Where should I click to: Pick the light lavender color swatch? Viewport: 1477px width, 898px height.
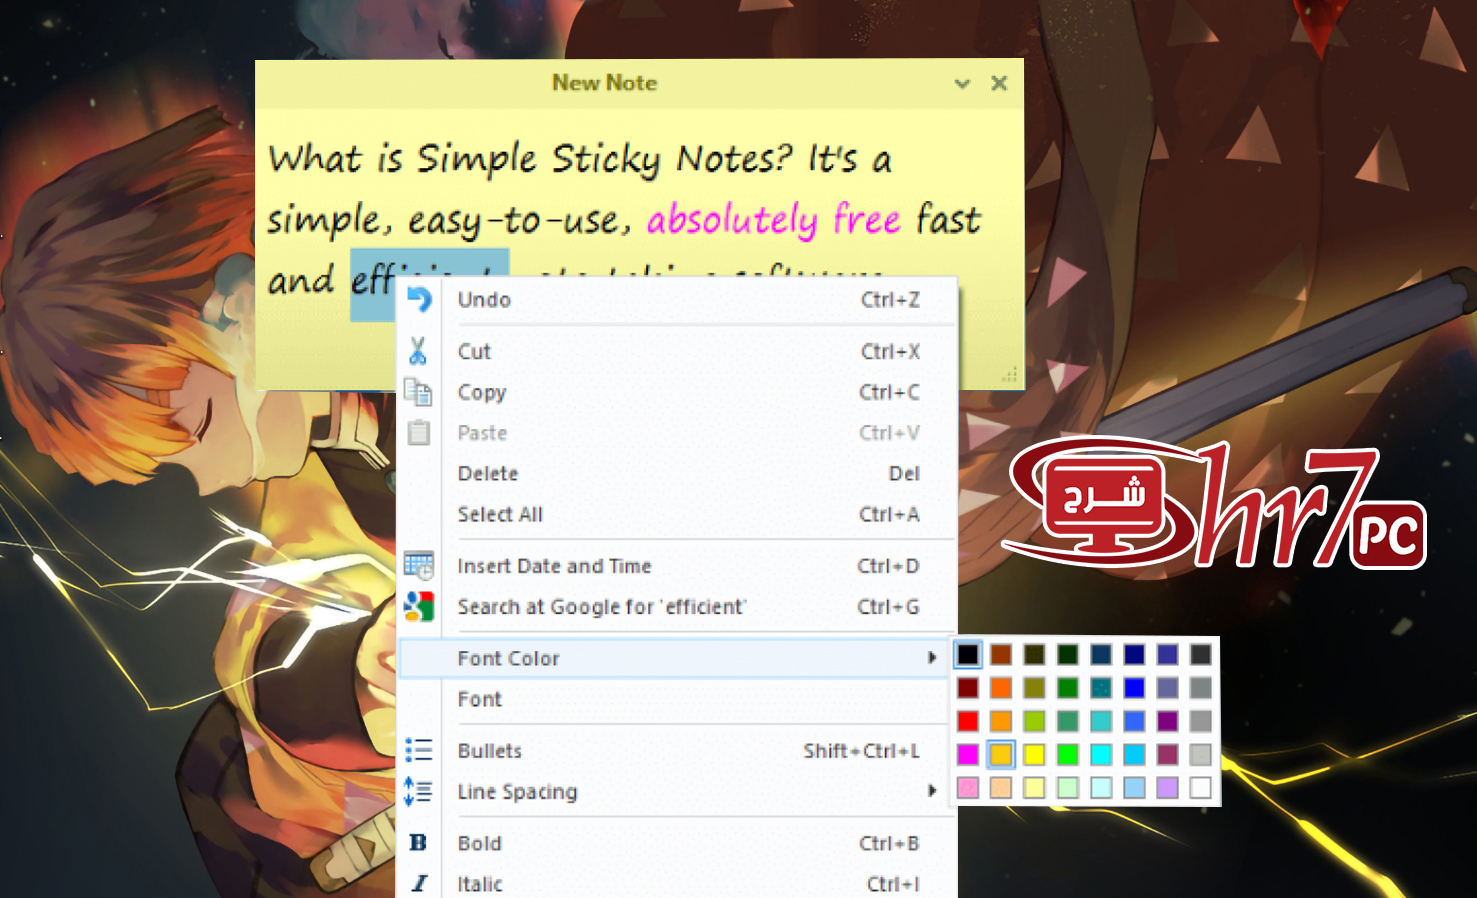1168,788
